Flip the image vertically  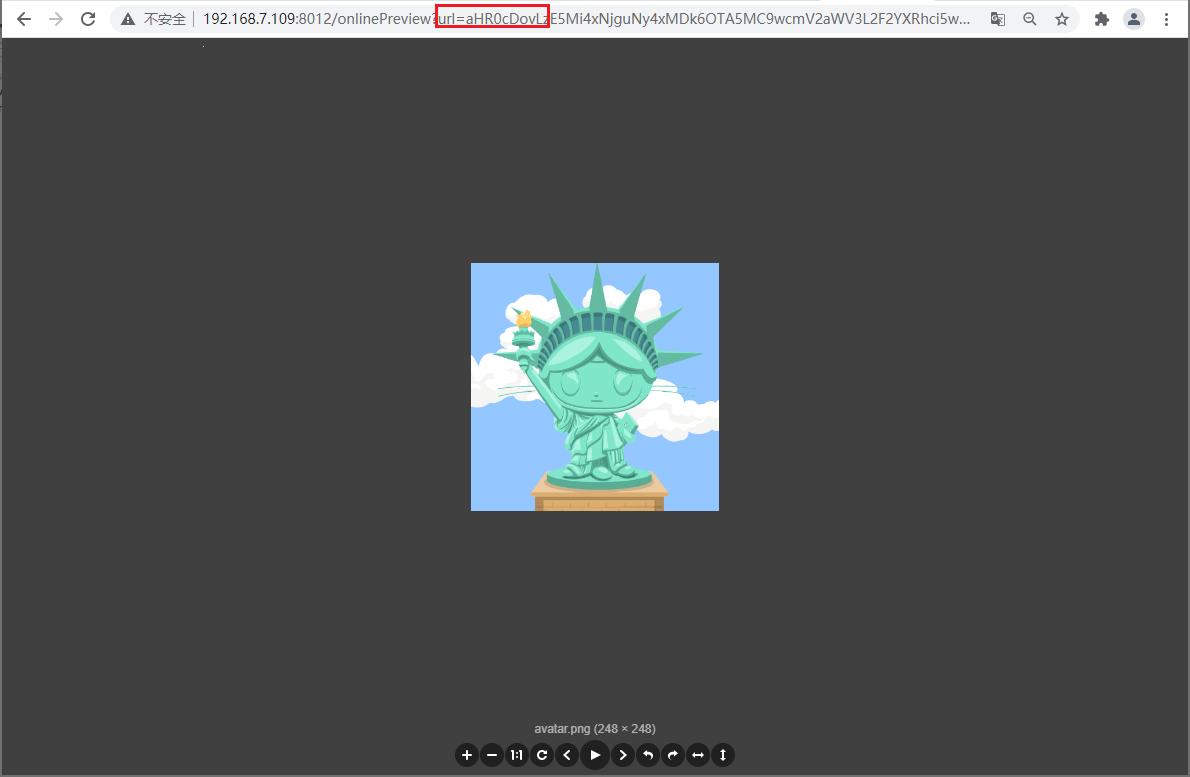(x=723, y=755)
